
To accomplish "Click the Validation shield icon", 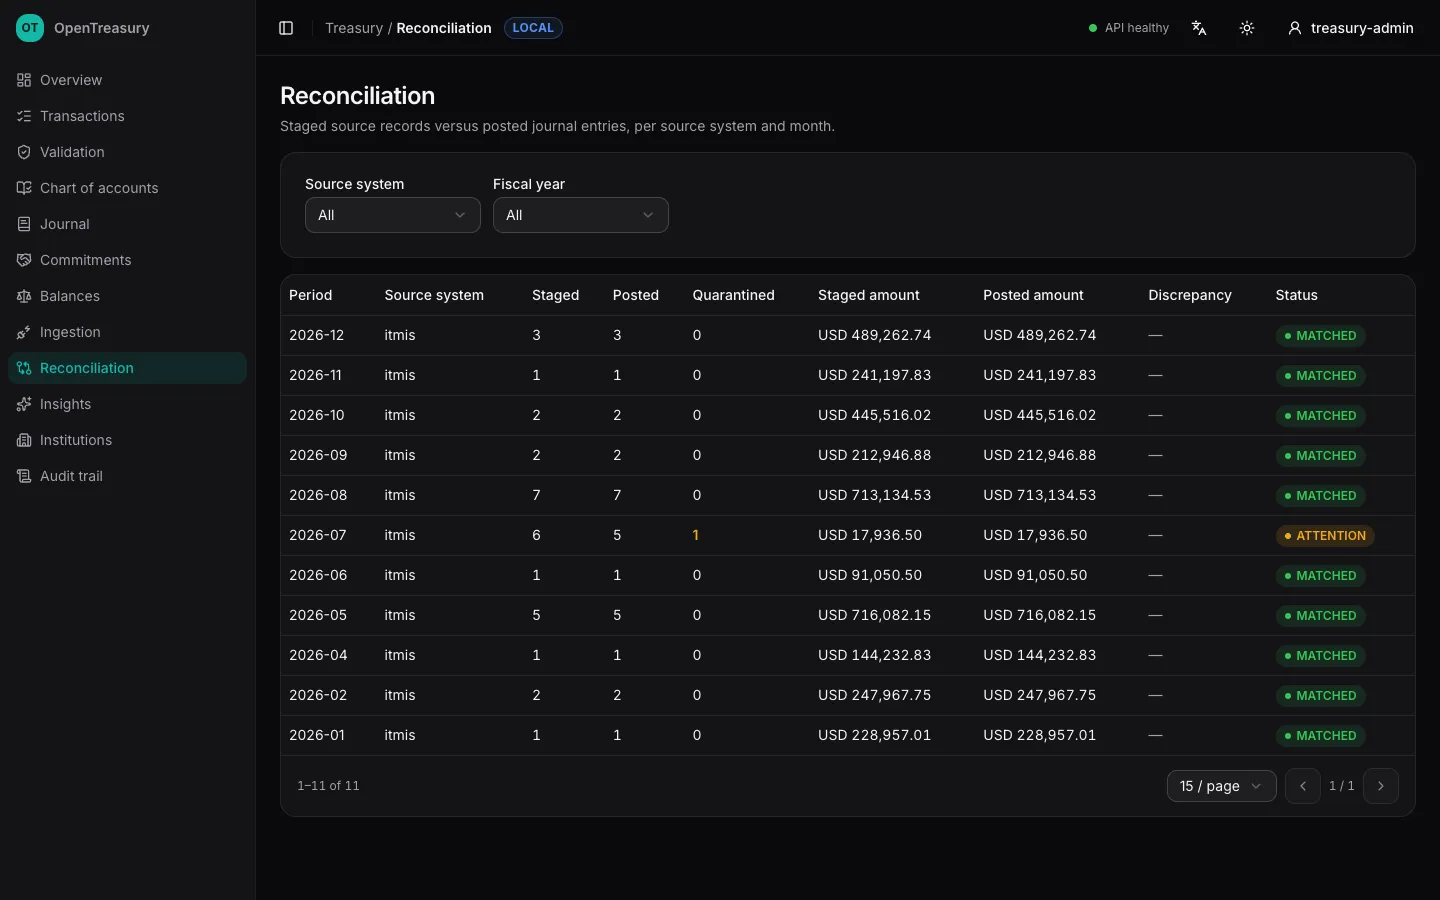I will tap(24, 152).
